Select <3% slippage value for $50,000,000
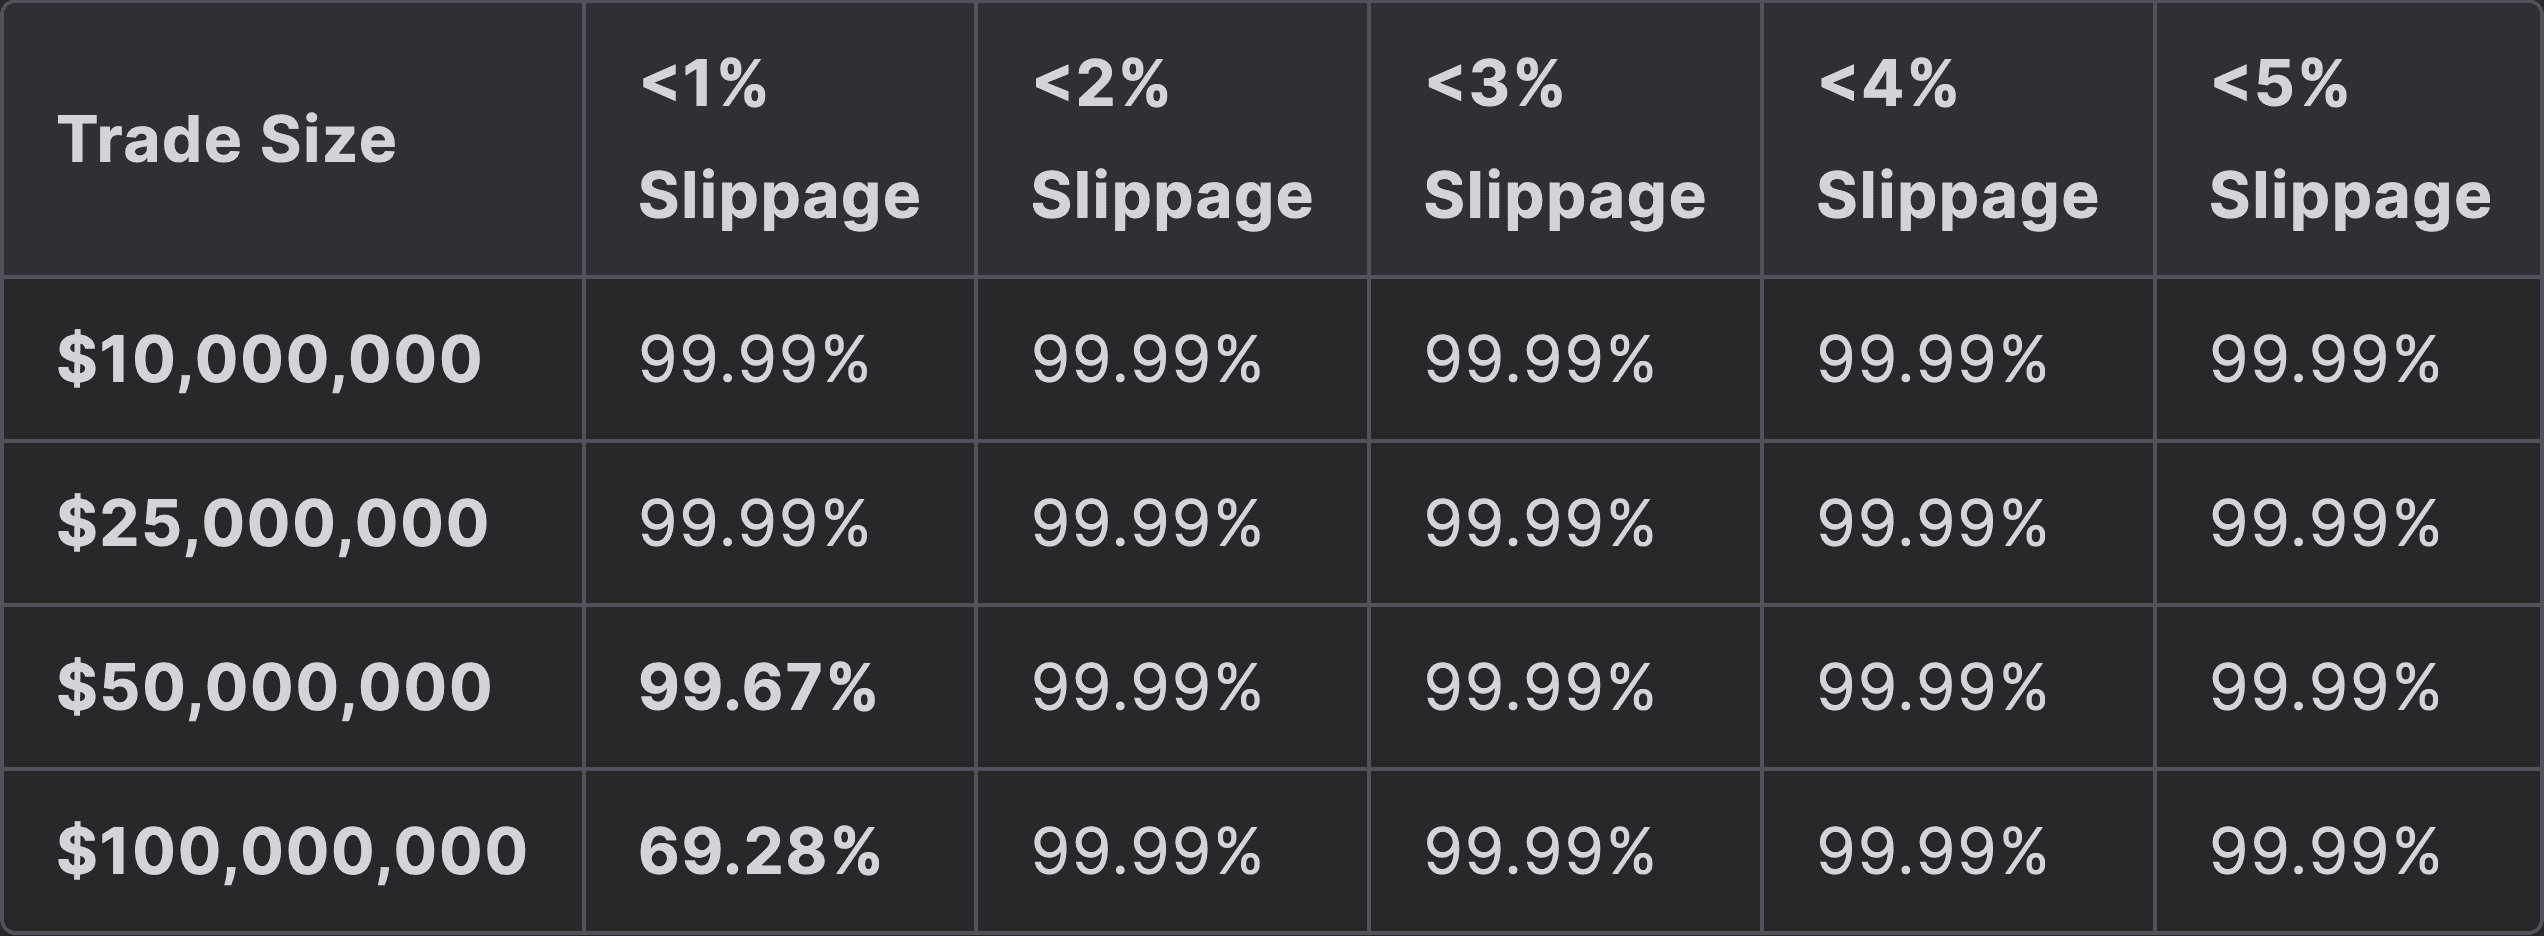 (1539, 687)
